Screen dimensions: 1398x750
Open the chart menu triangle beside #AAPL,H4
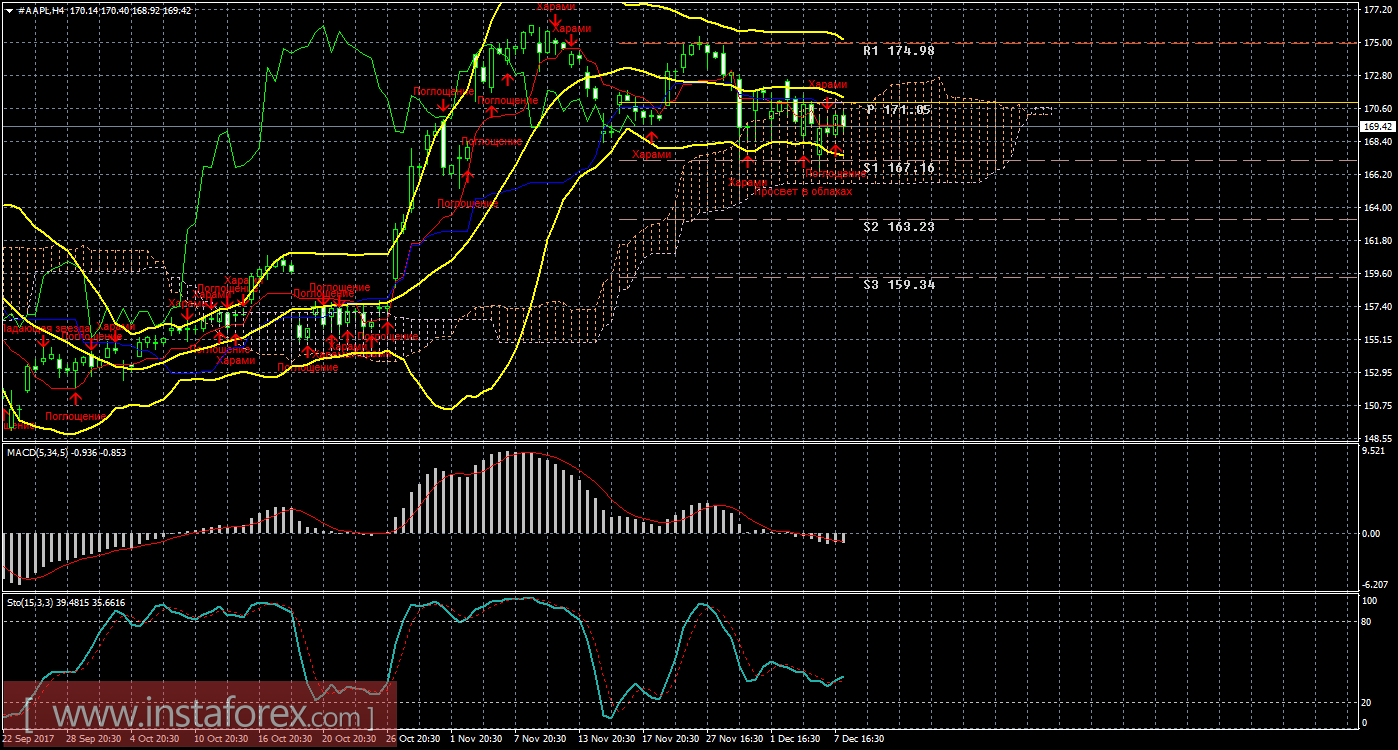tap(8, 9)
